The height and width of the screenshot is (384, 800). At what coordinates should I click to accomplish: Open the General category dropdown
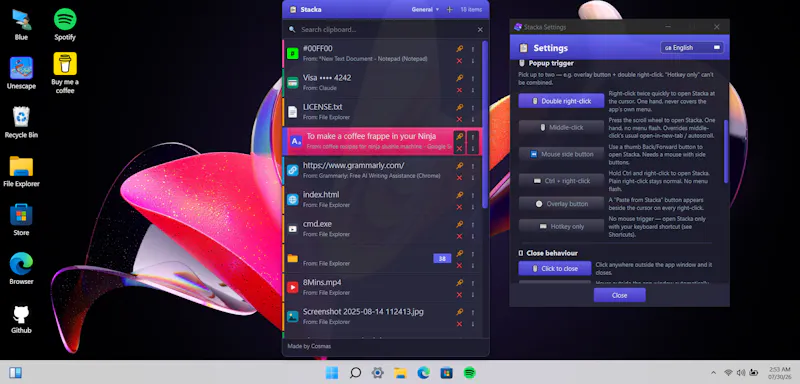(x=425, y=9)
